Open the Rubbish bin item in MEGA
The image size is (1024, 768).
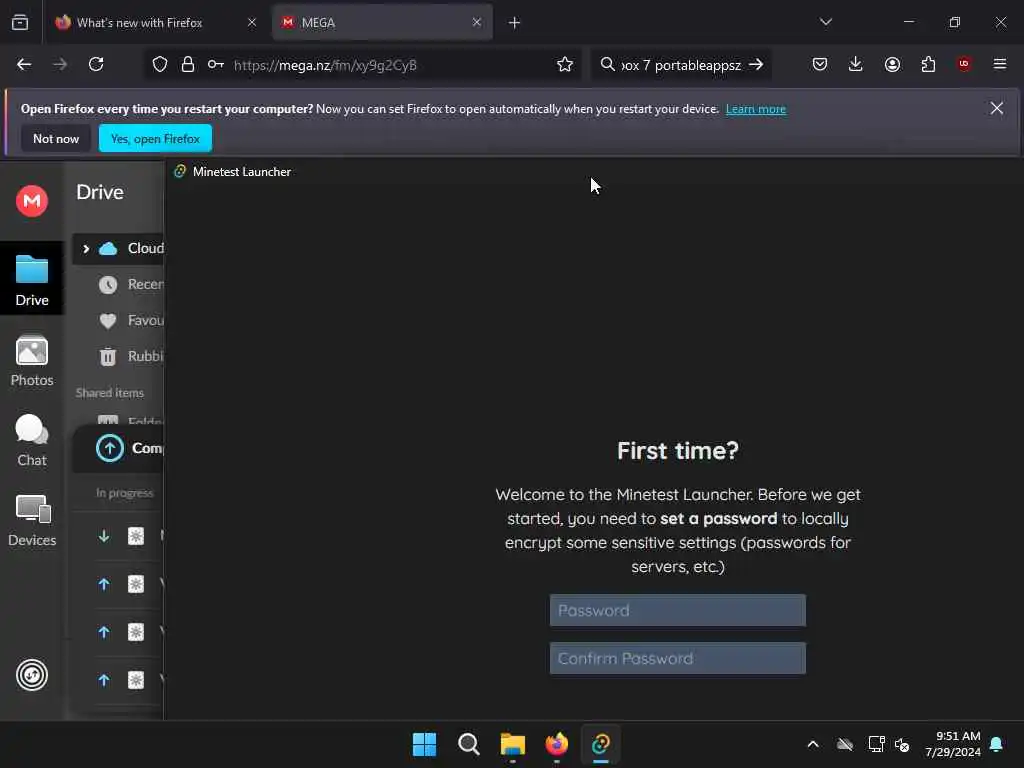point(131,356)
